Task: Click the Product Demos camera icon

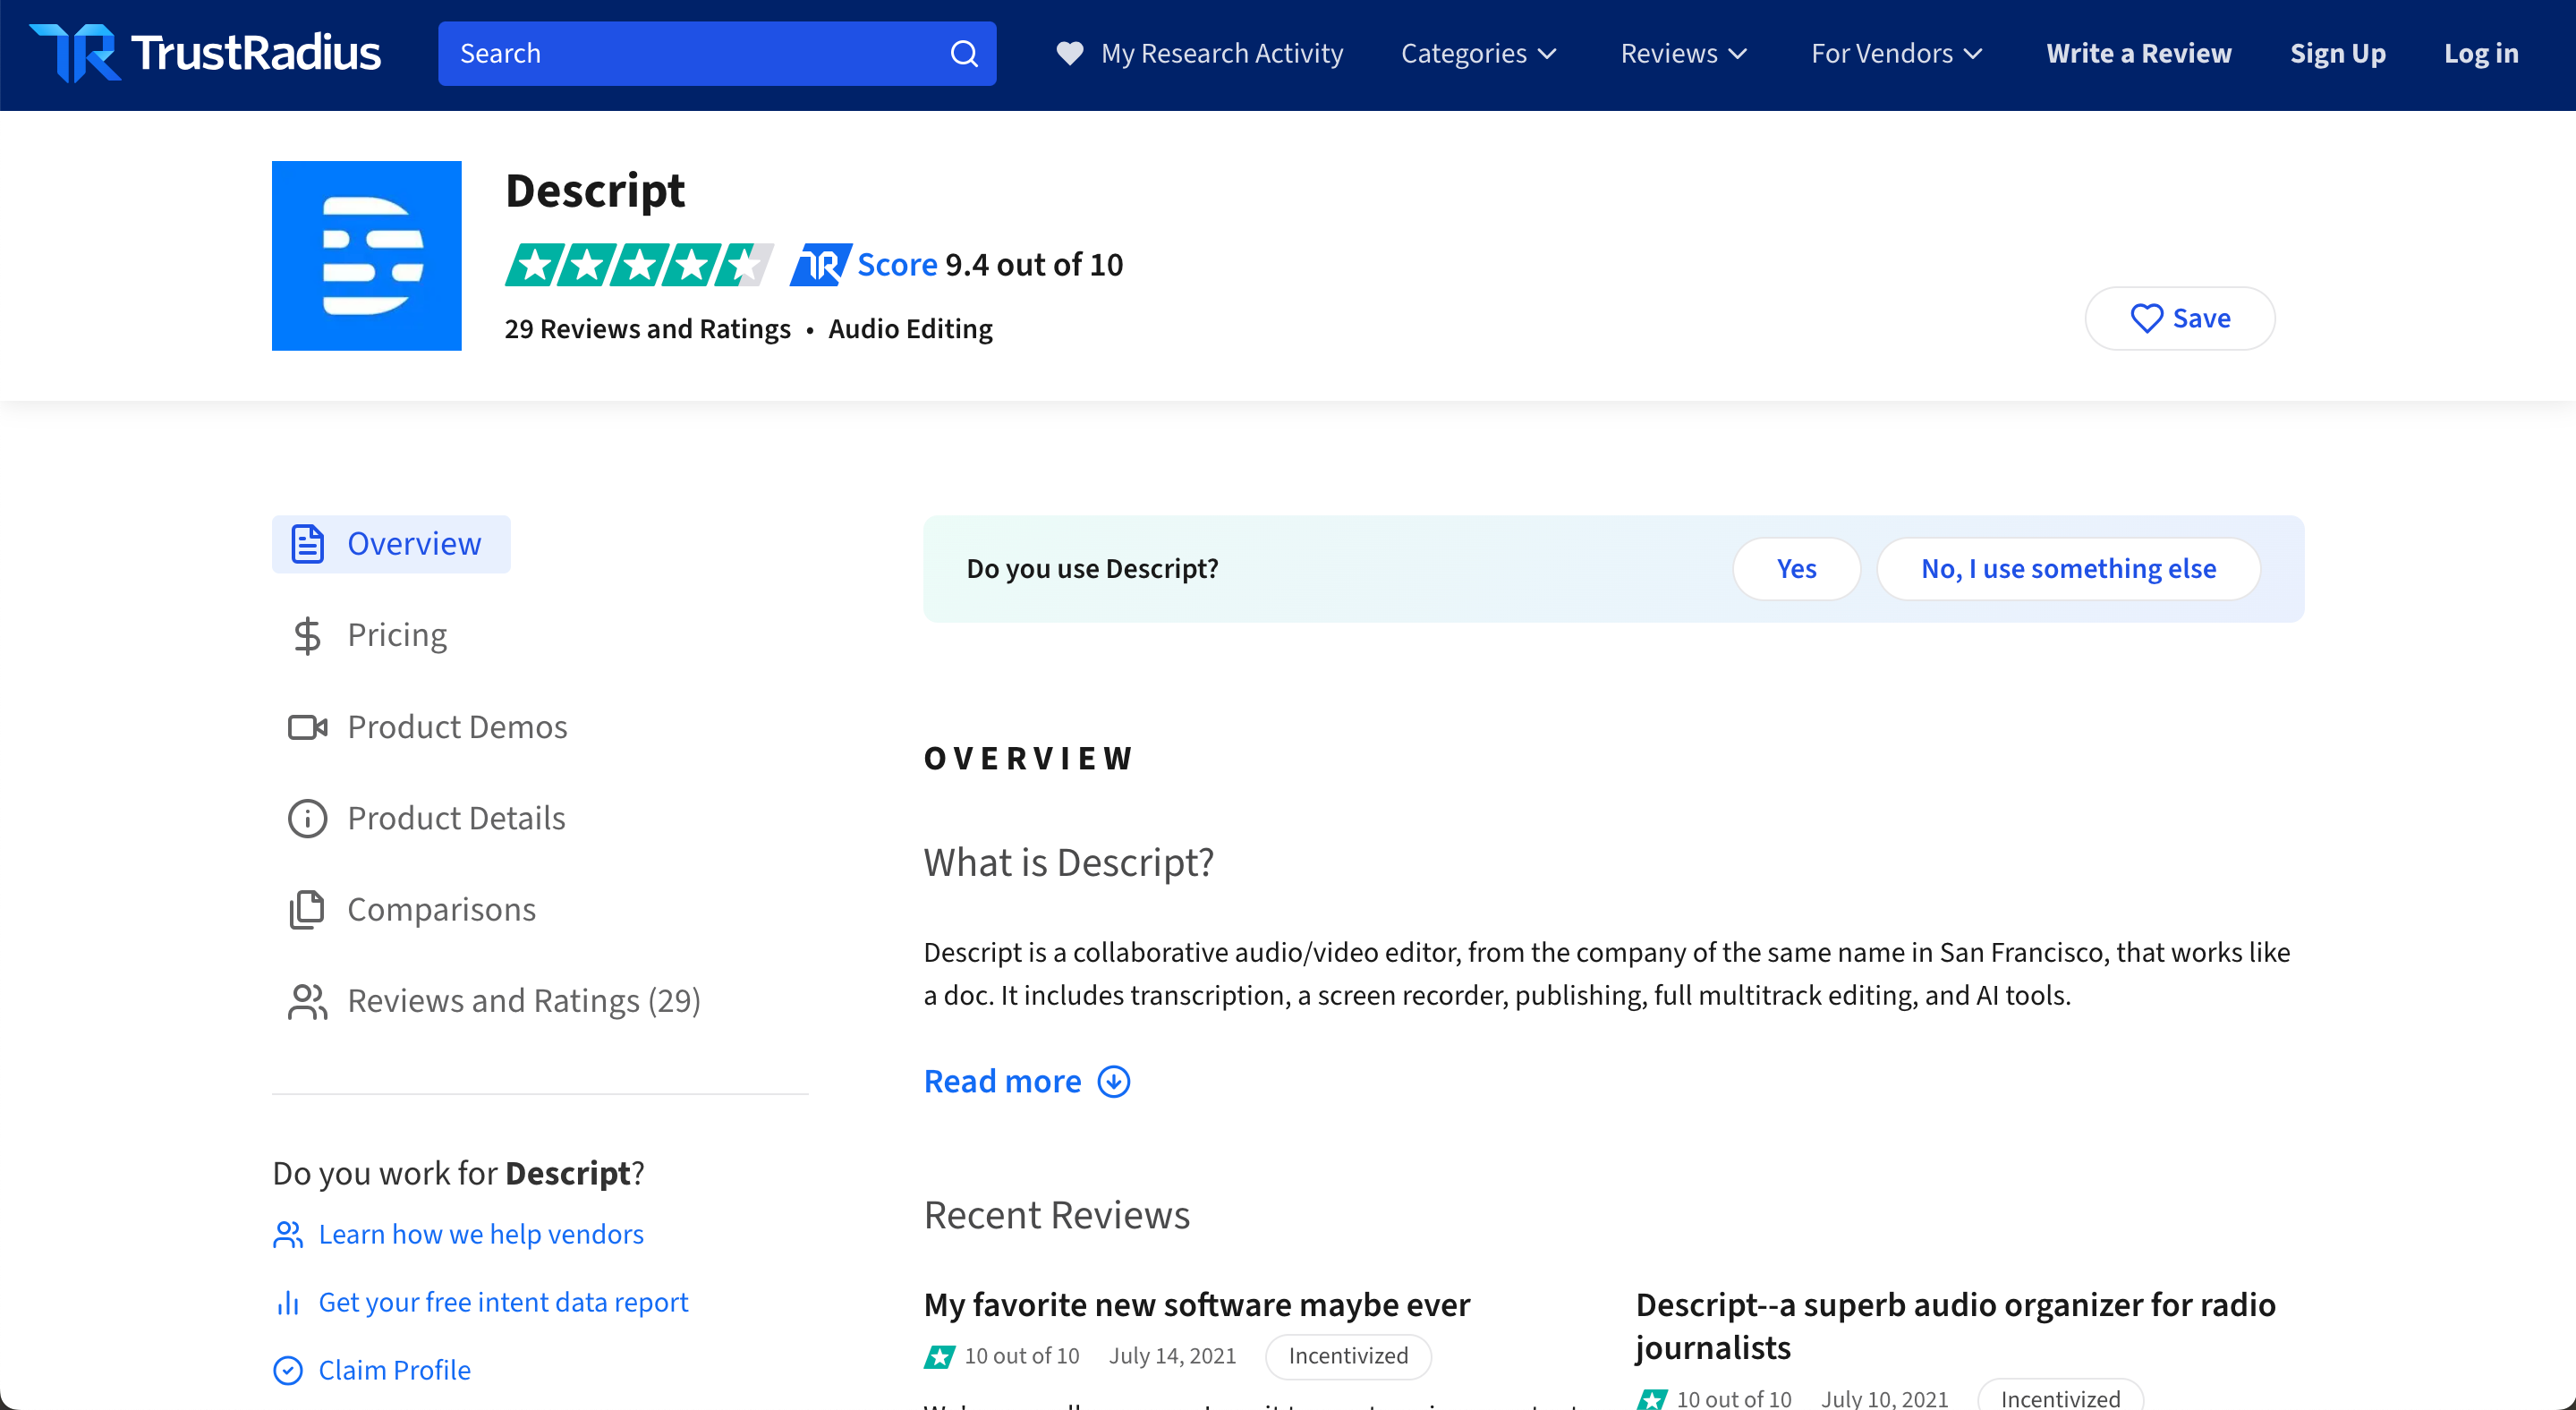Action: (x=307, y=727)
